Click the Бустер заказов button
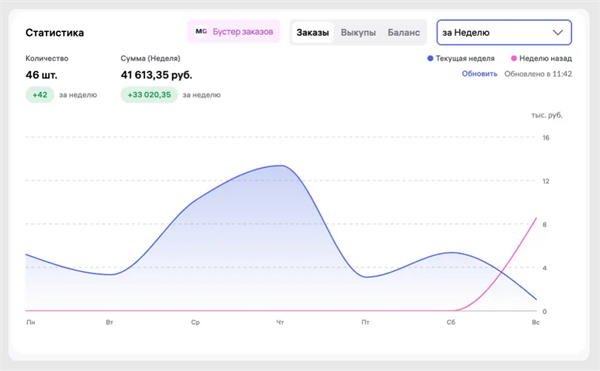Viewport: 600px width, 371px height. 234,31
